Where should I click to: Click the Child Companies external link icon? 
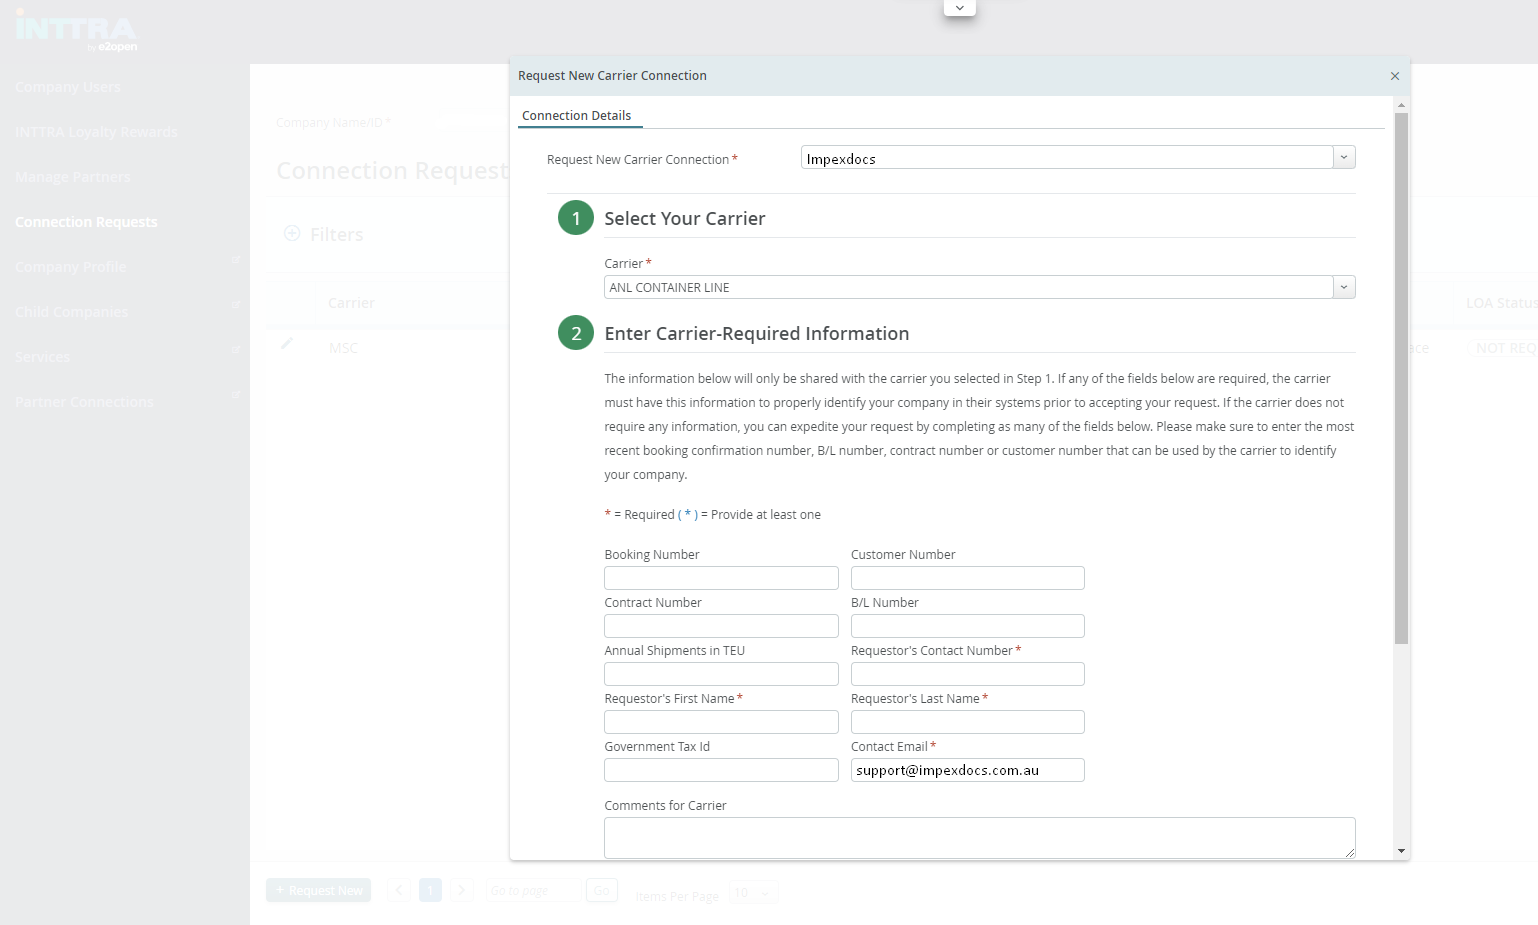(236, 305)
